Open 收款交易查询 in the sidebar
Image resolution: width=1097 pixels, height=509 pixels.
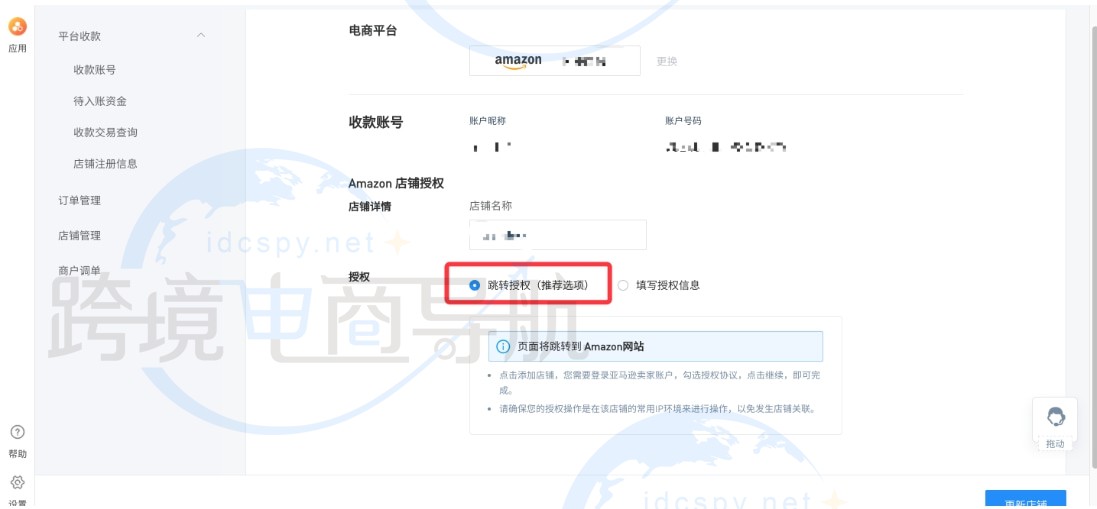(105, 132)
